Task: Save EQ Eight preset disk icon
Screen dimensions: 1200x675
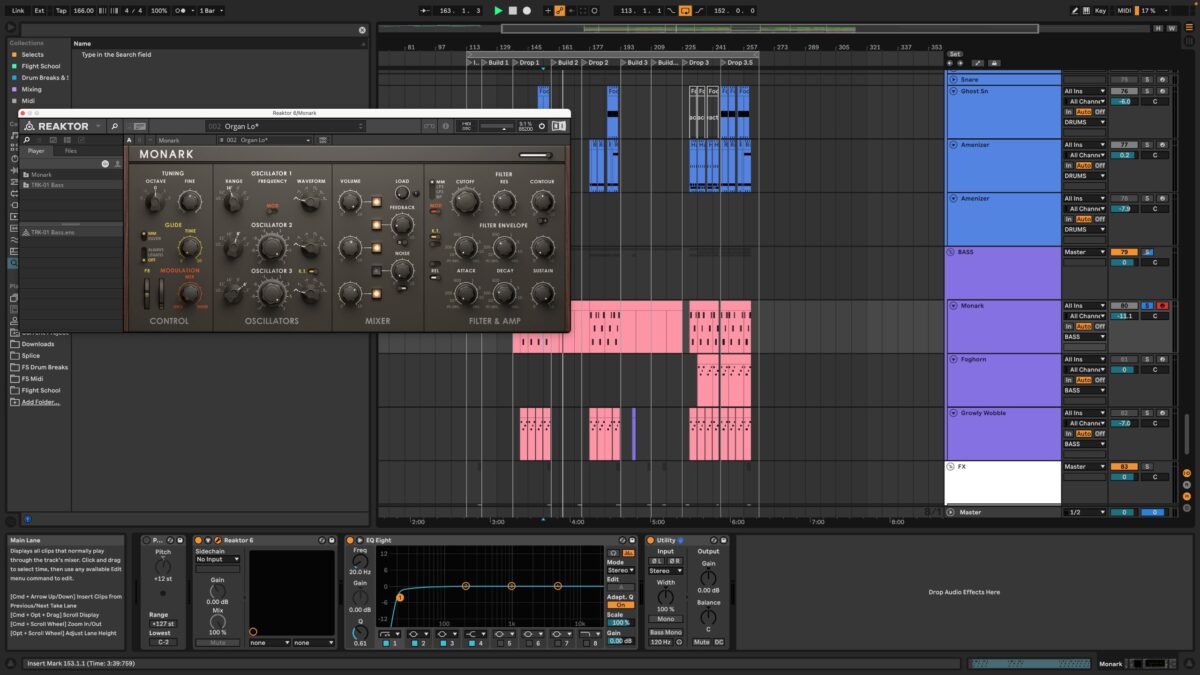Action: click(631, 540)
